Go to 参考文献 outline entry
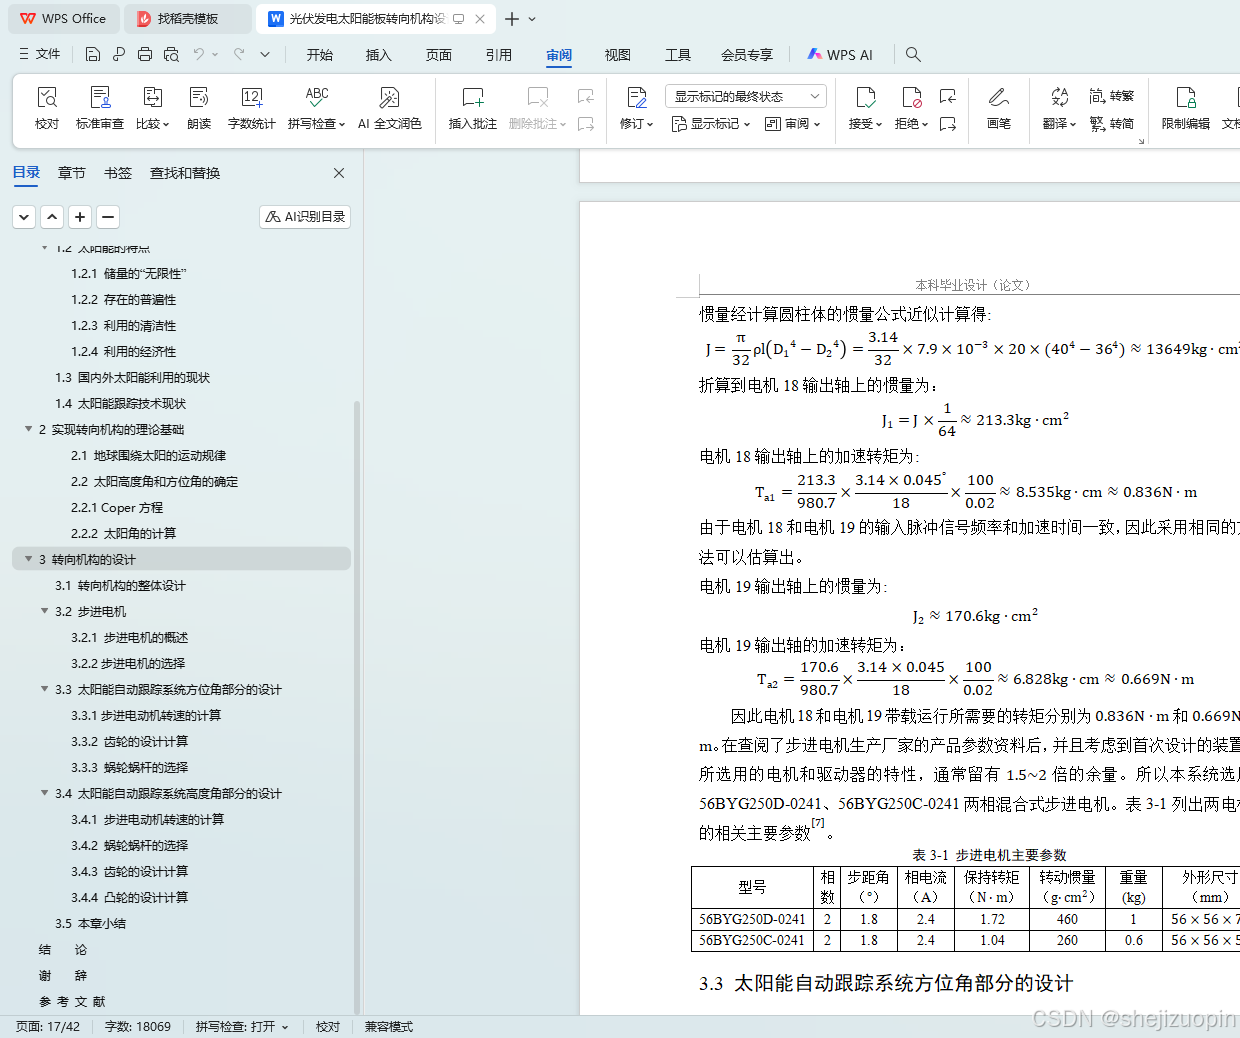 point(72,1001)
